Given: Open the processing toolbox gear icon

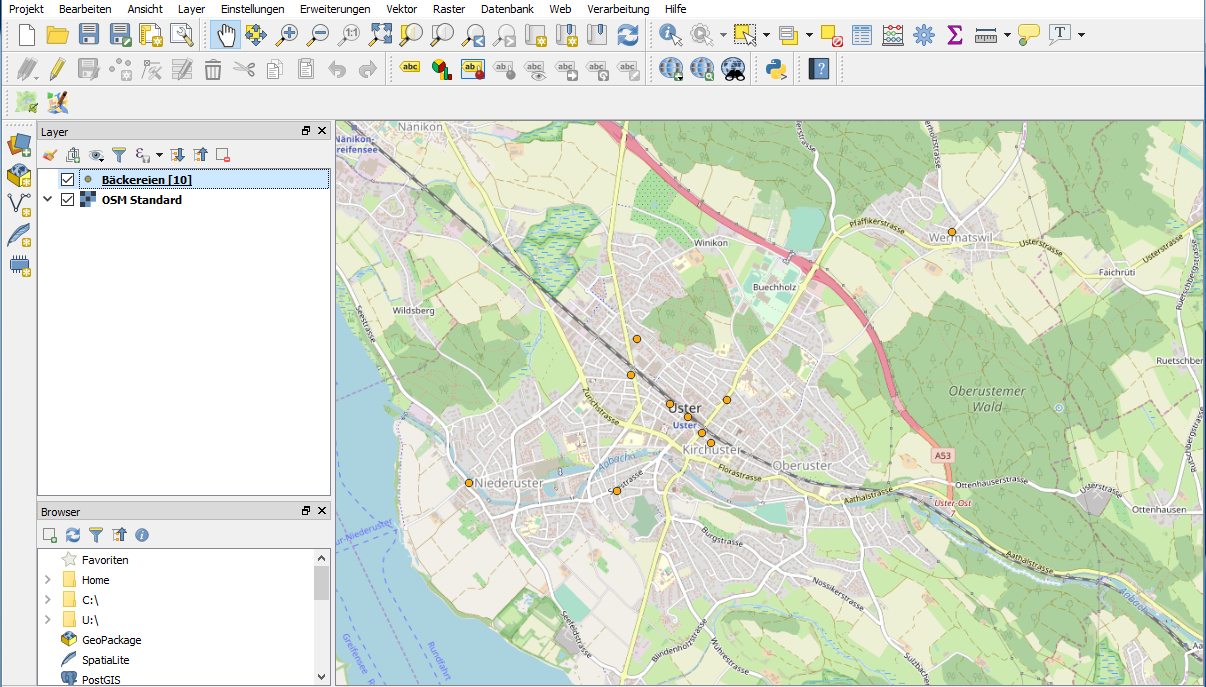Looking at the screenshot, I should (923, 35).
